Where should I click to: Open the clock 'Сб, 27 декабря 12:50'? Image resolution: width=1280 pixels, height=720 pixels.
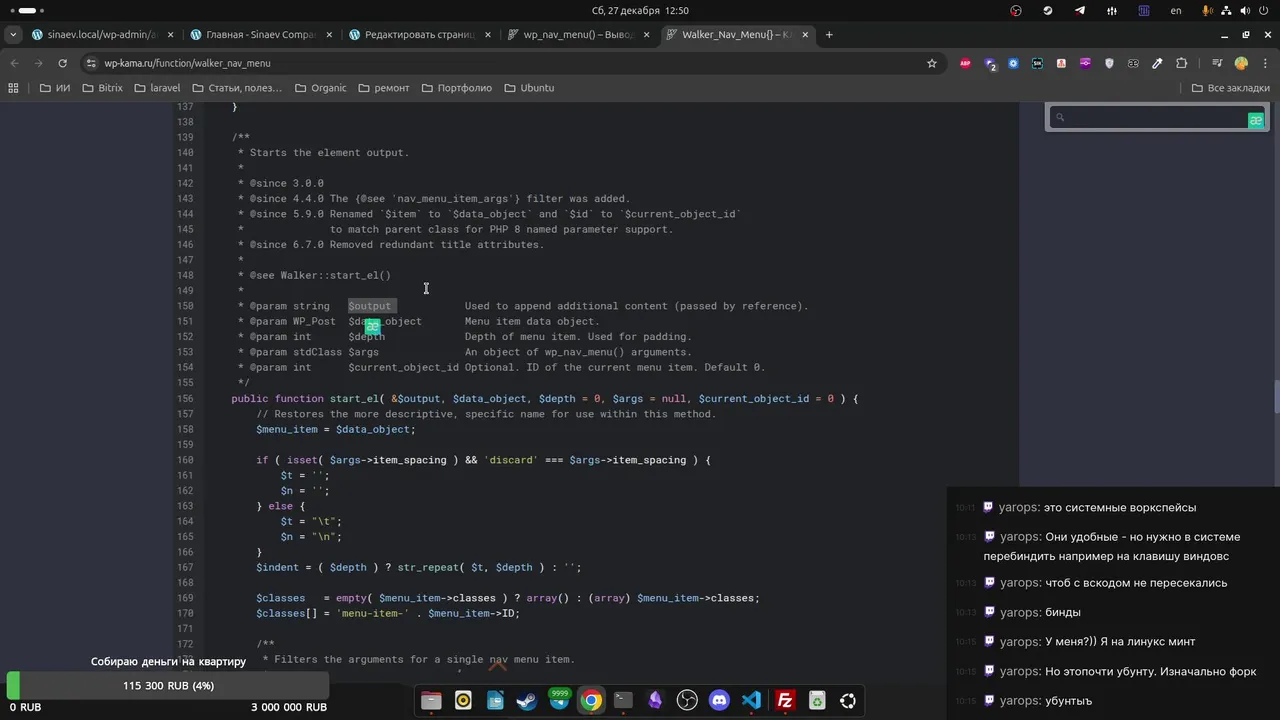(x=640, y=10)
